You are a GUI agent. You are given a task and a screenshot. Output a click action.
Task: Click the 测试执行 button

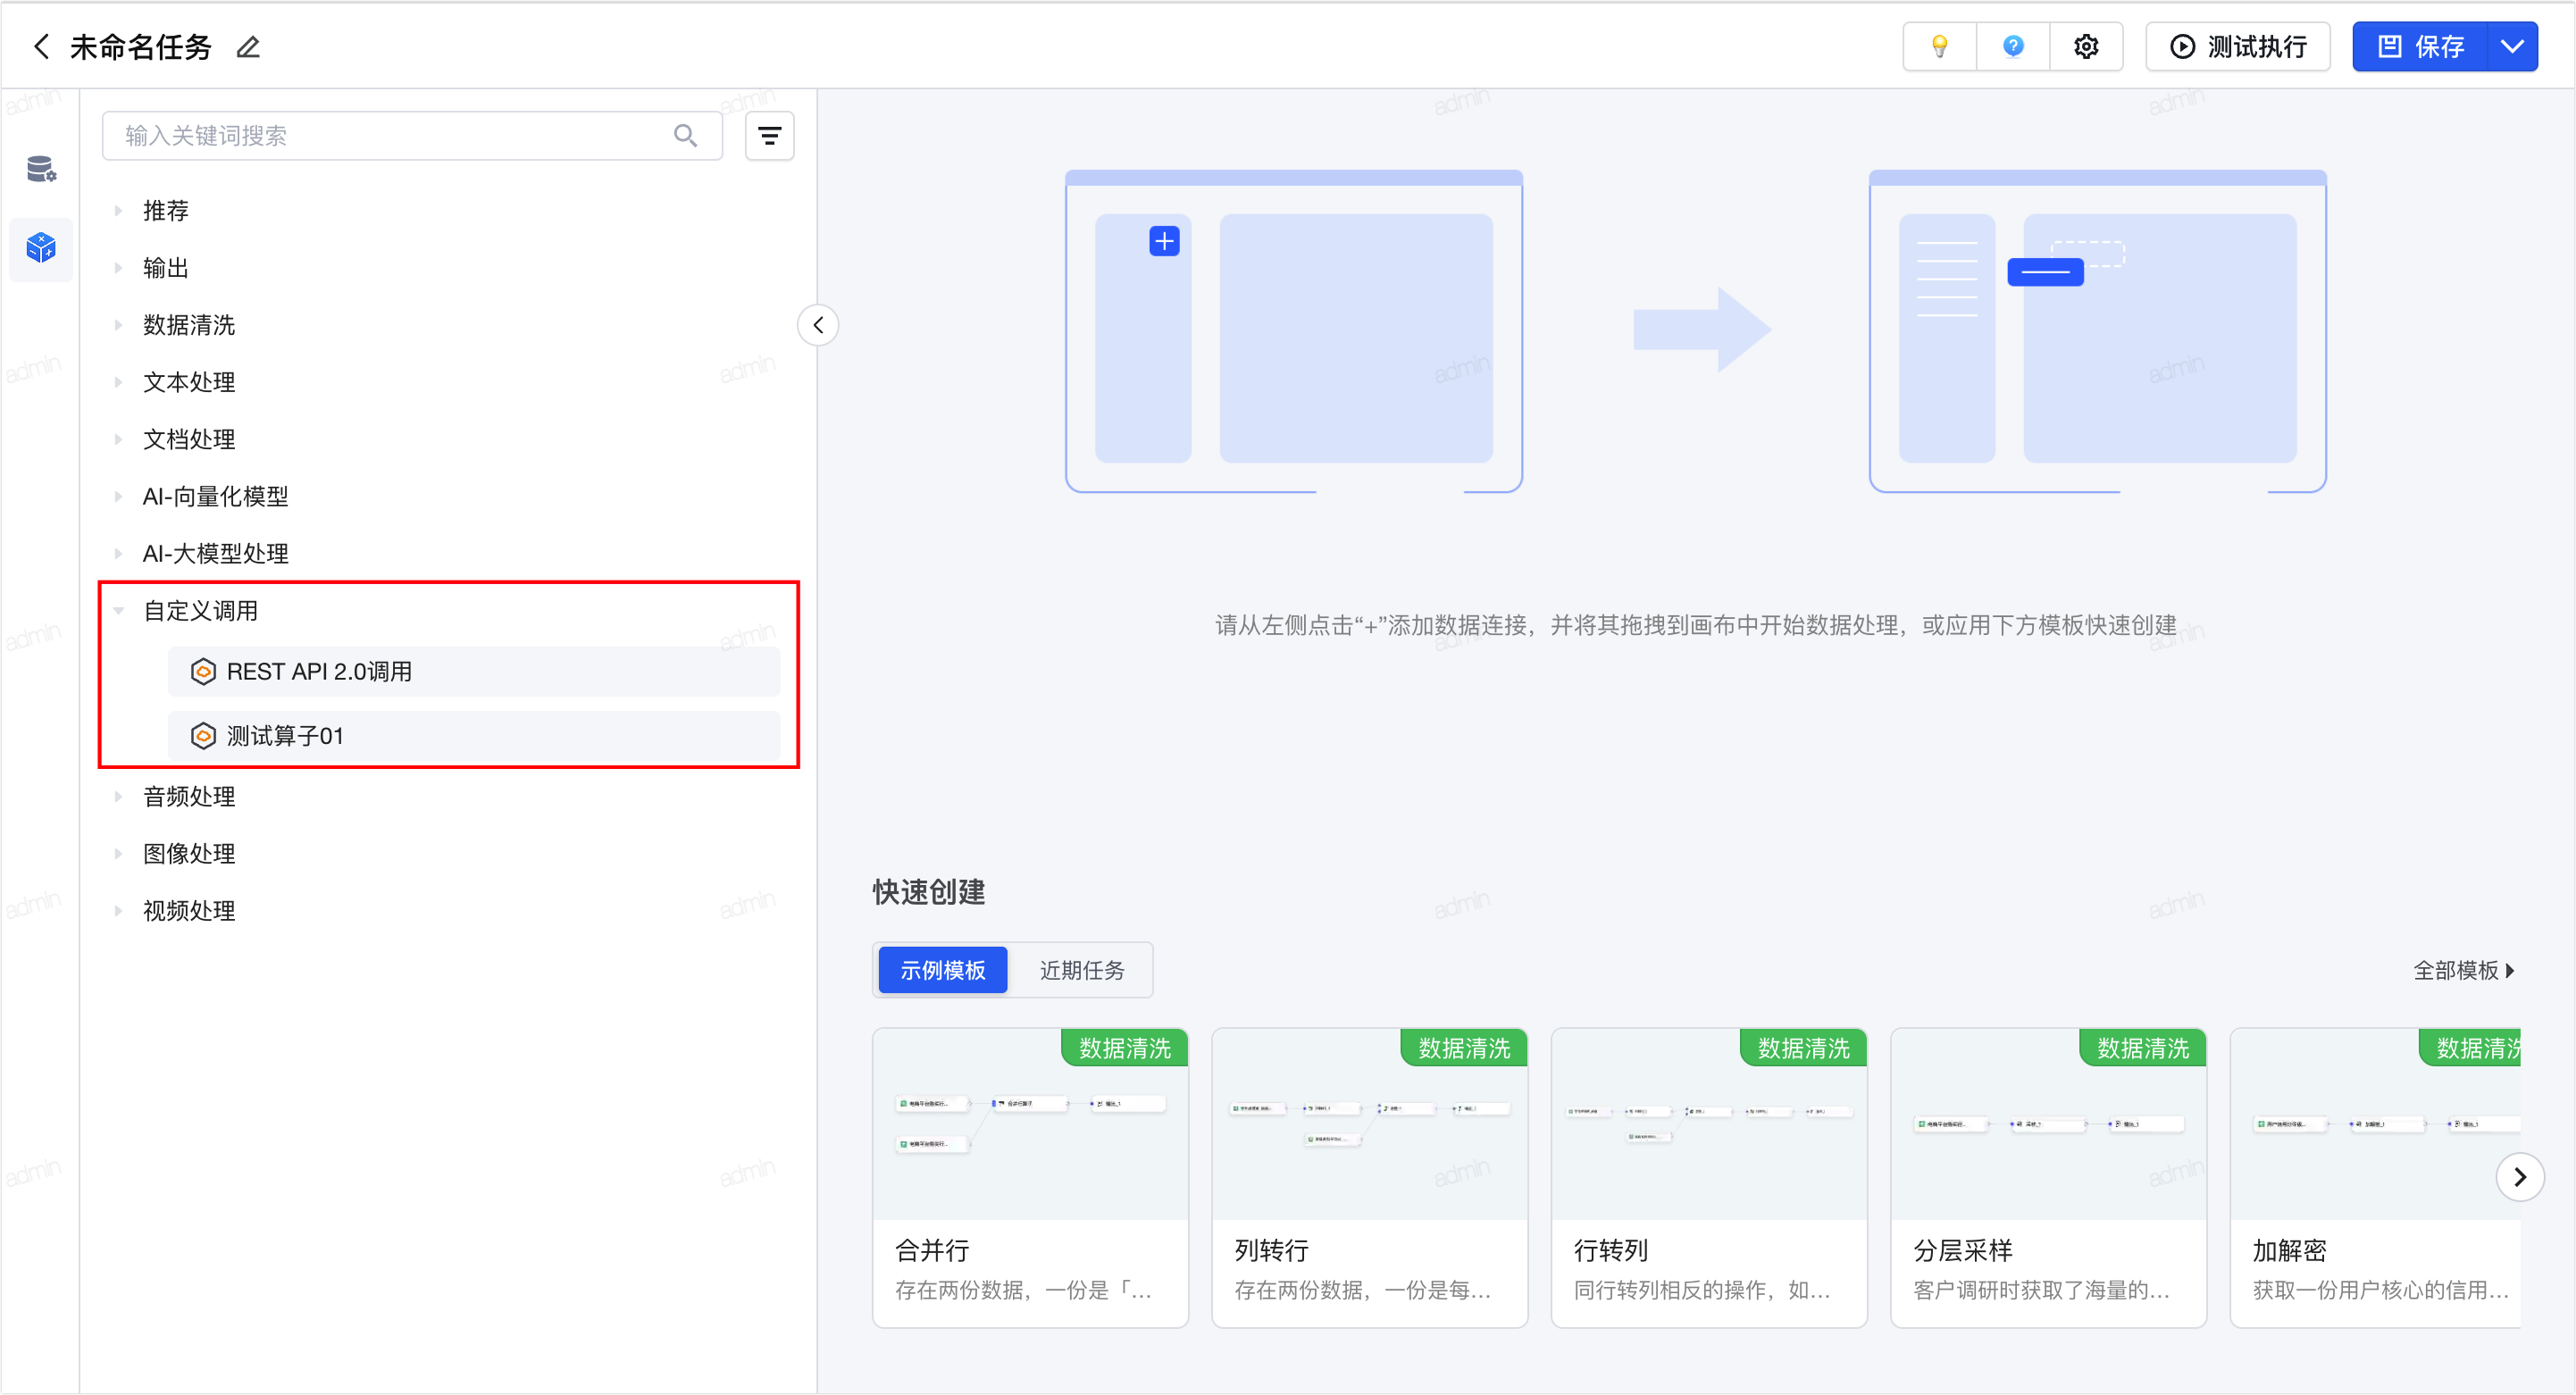point(2238,47)
